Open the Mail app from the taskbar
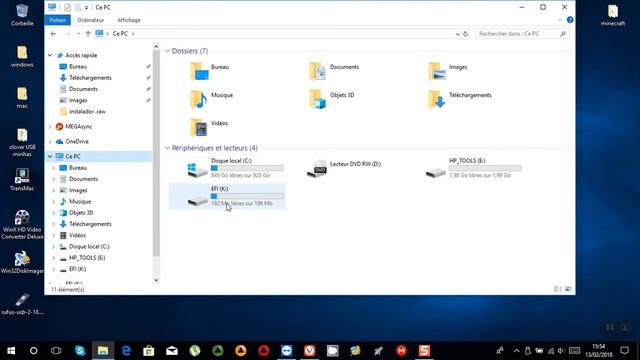The height and width of the screenshot is (360, 640). (172, 351)
